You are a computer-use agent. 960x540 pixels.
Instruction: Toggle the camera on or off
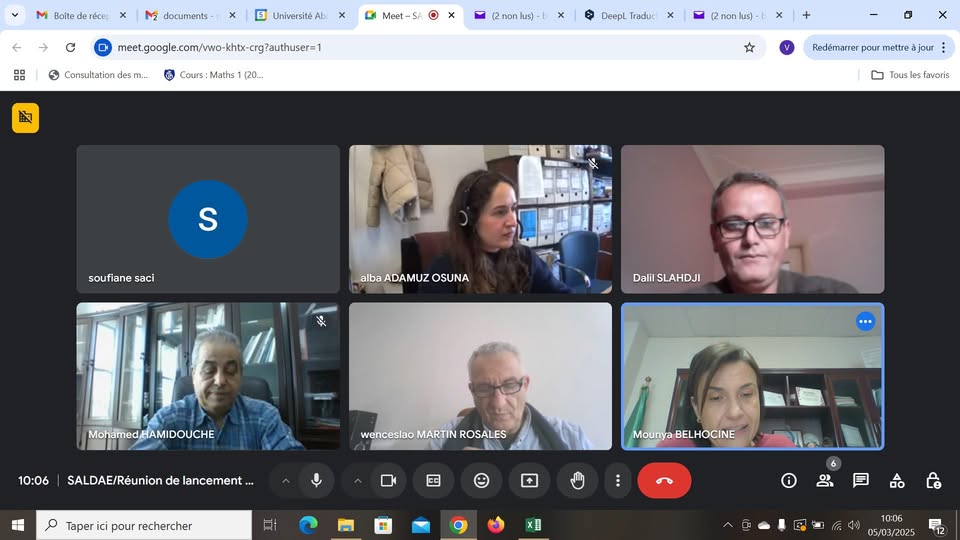[x=388, y=481]
